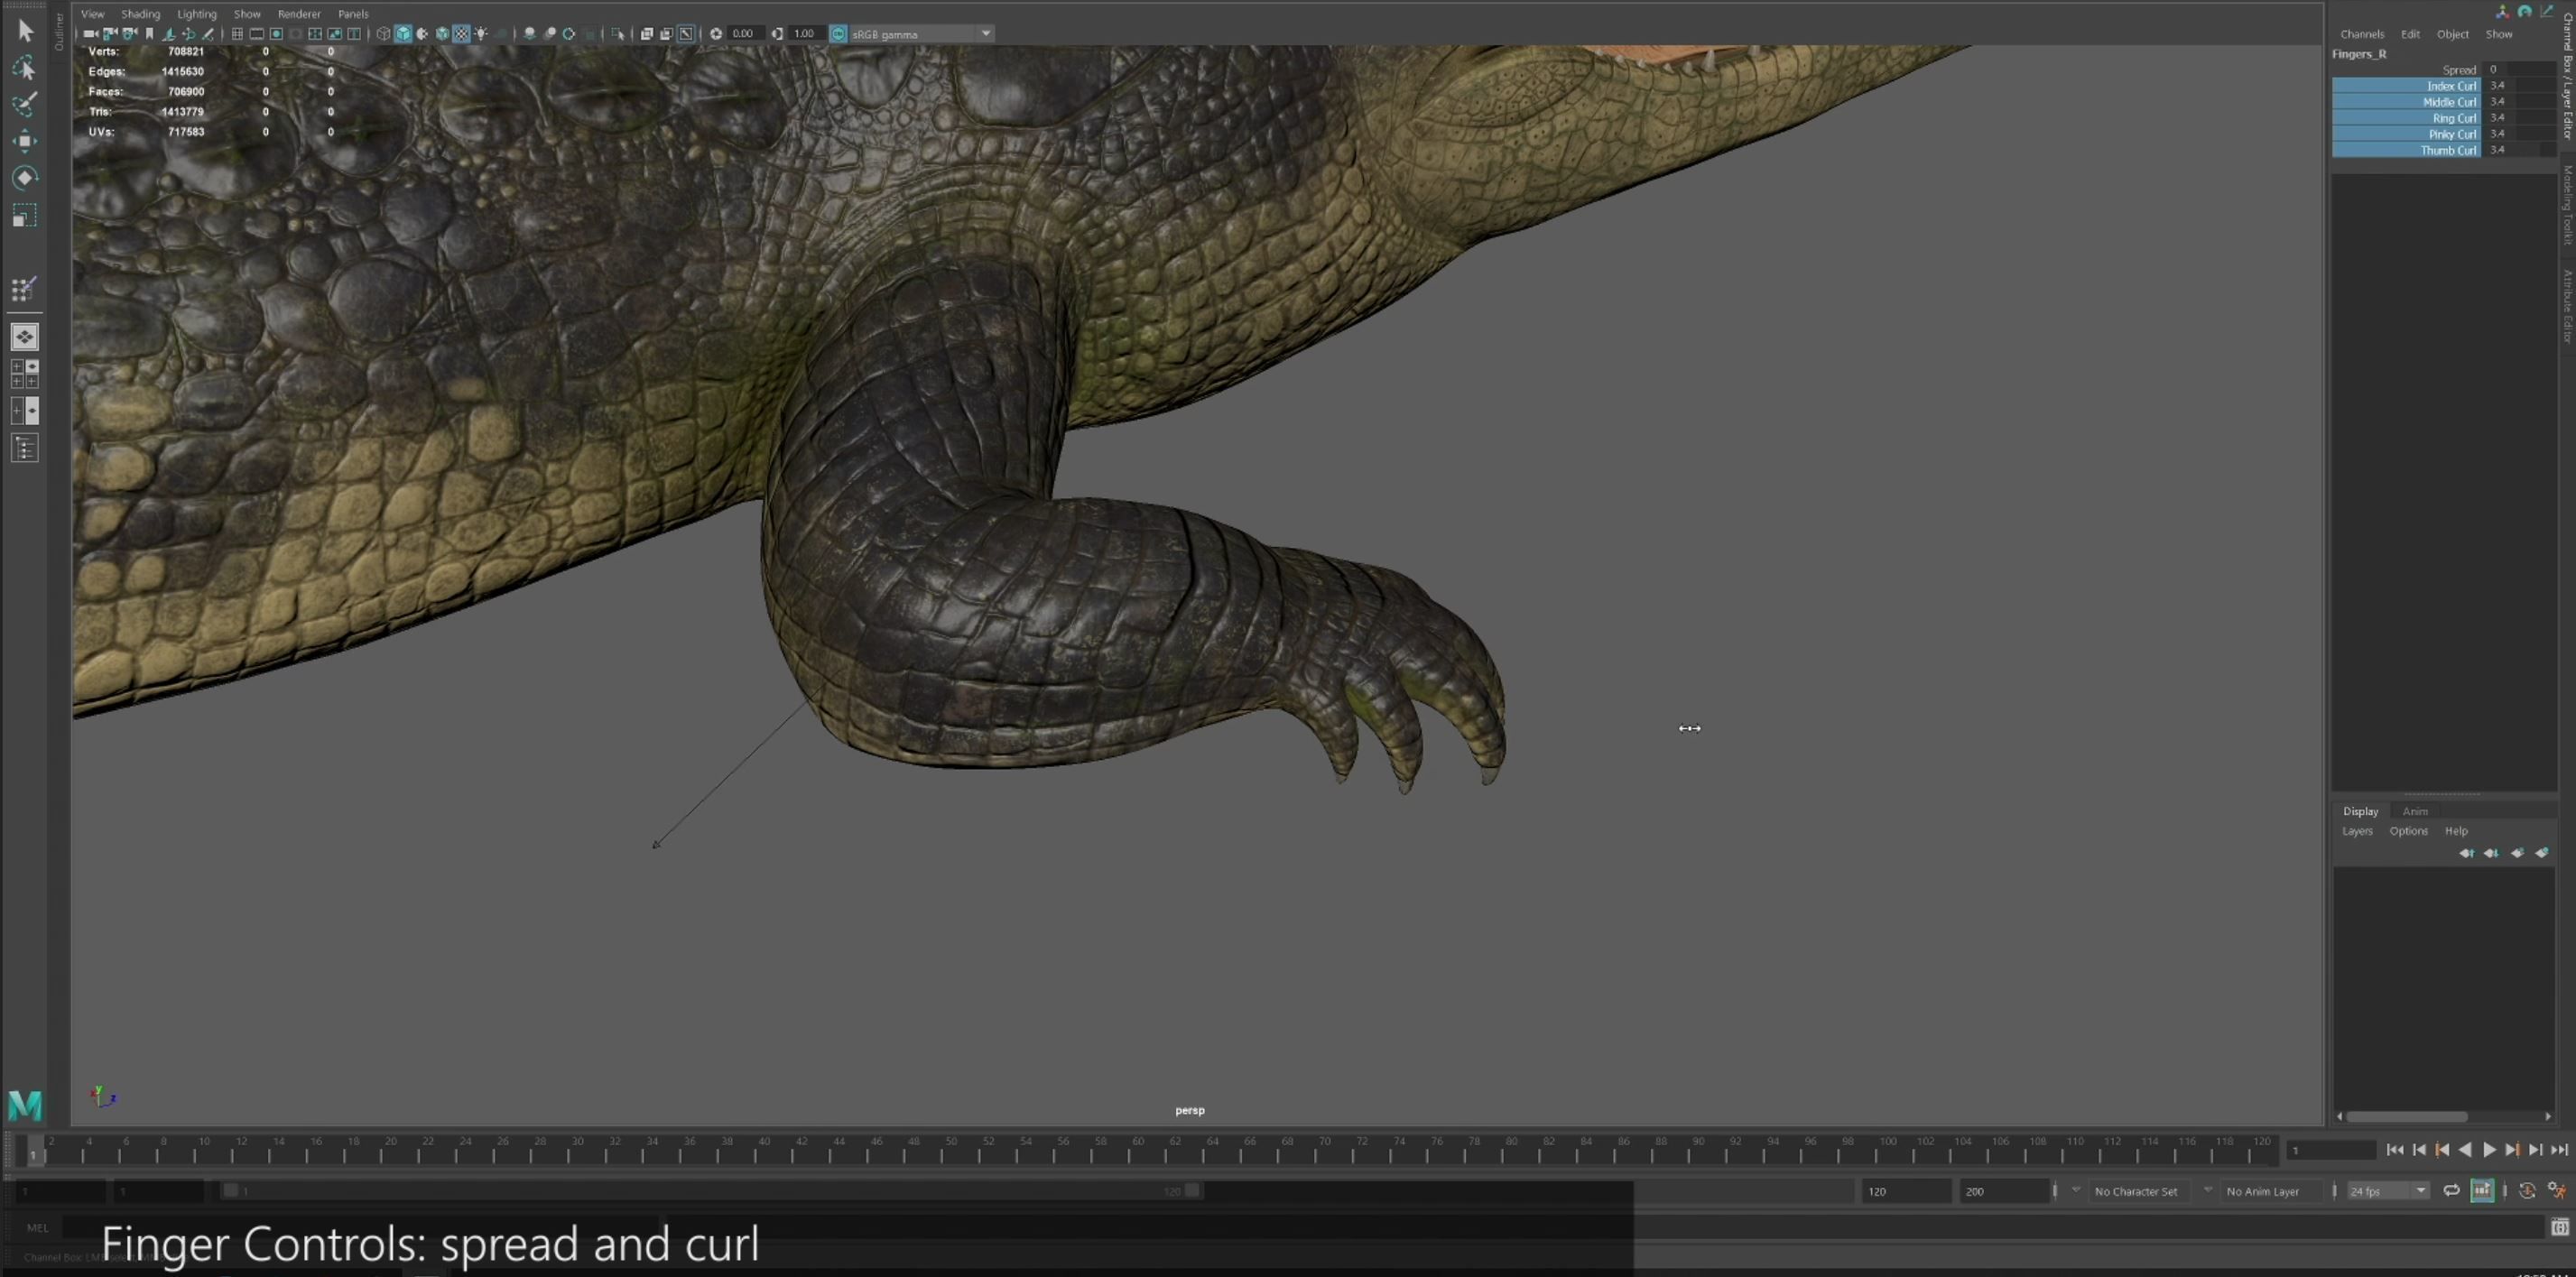Toggle view transform color management
Screen dimensions: 2576x1277
(838, 34)
